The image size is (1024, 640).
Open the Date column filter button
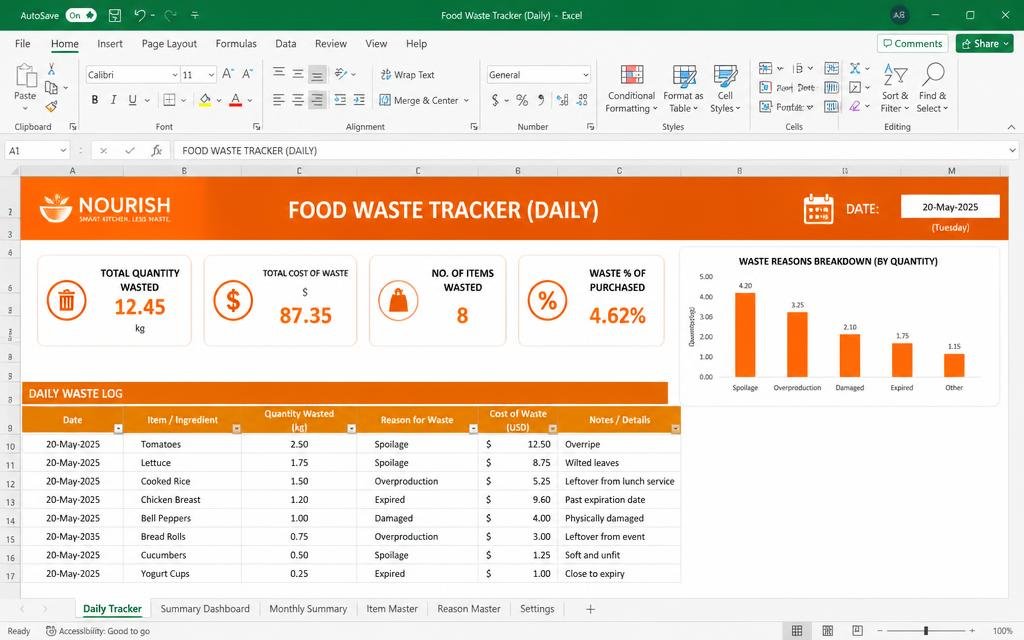(x=118, y=428)
